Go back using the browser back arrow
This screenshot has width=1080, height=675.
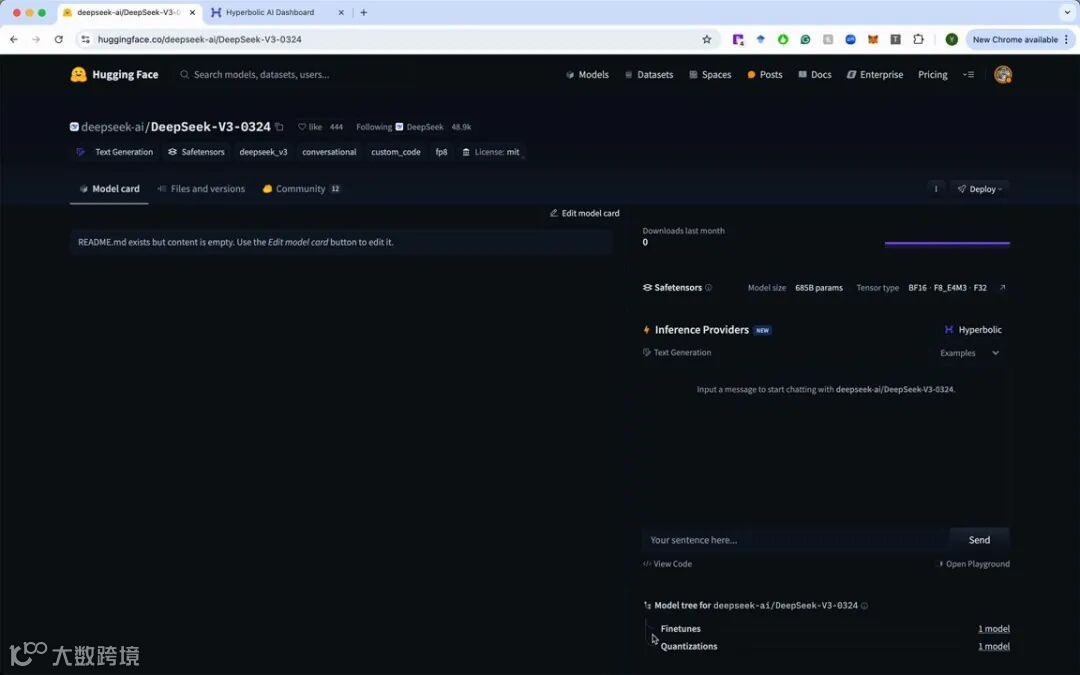pyautogui.click(x=14, y=39)
